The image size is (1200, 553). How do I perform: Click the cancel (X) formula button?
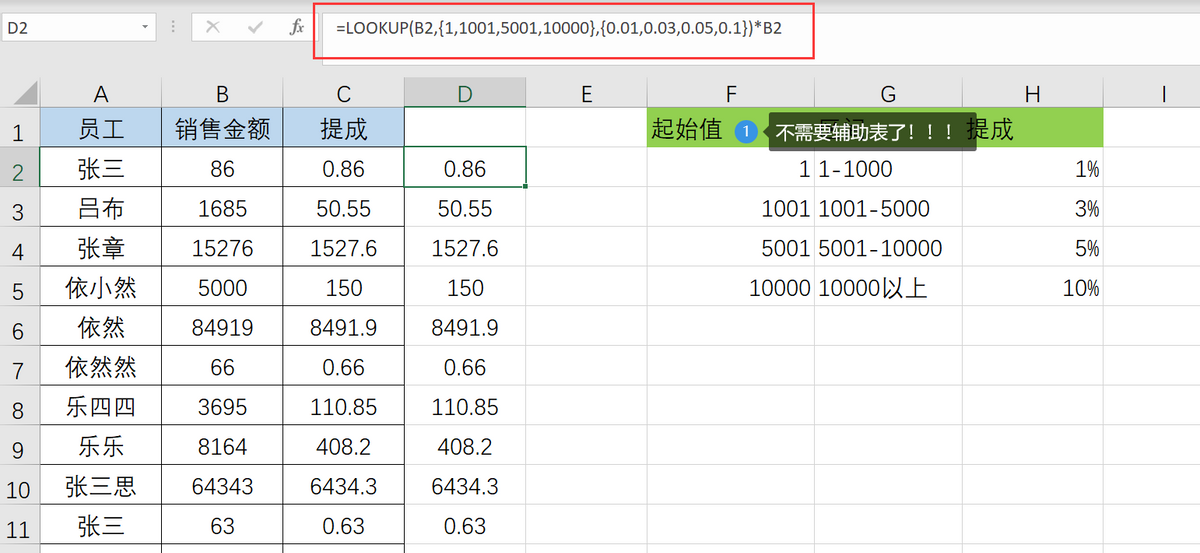(x=212, y=27)
